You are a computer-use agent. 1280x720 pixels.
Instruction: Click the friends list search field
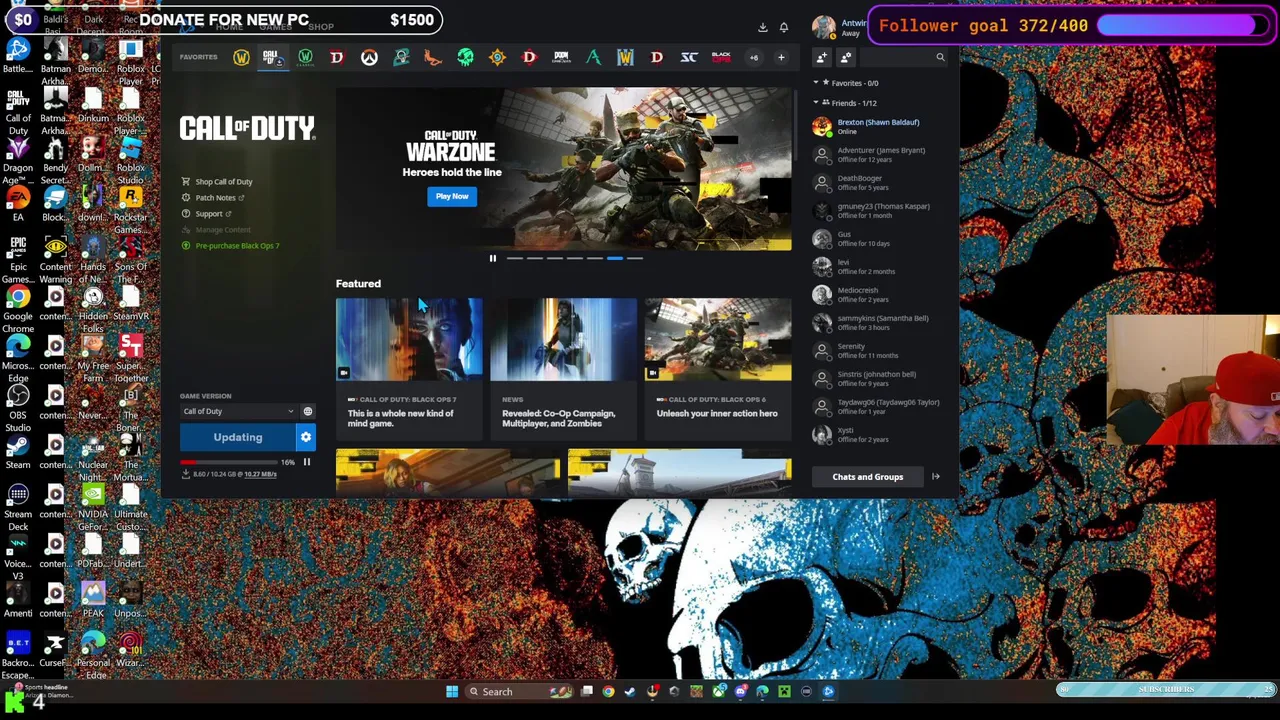tap(905, 58)
